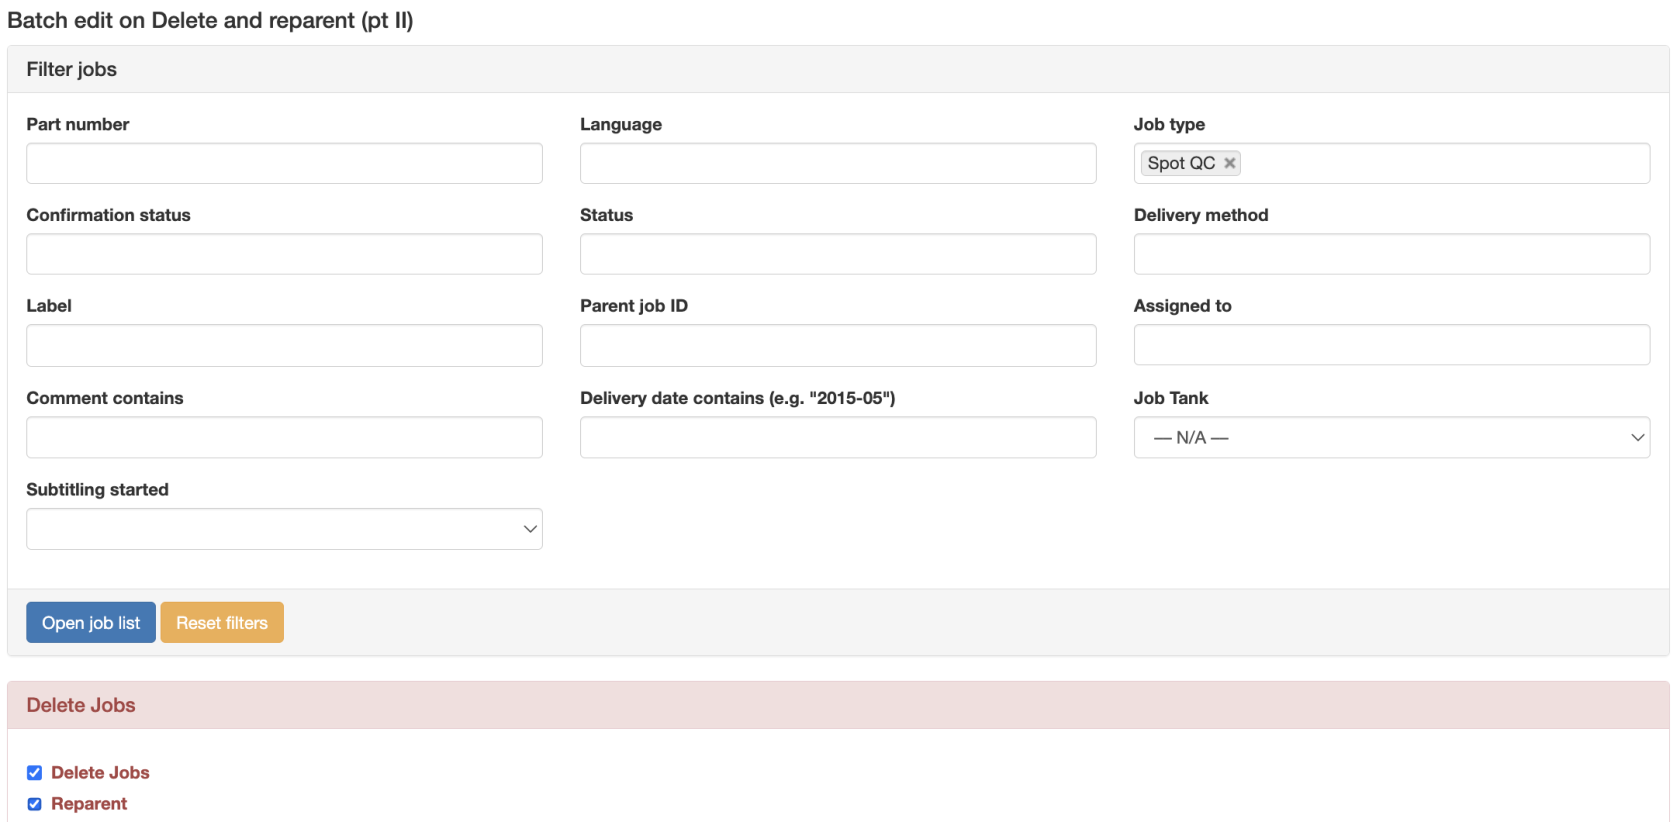Click the Subtitling started label
This screenshot has width=1680, height=822.
coord(97,489)
